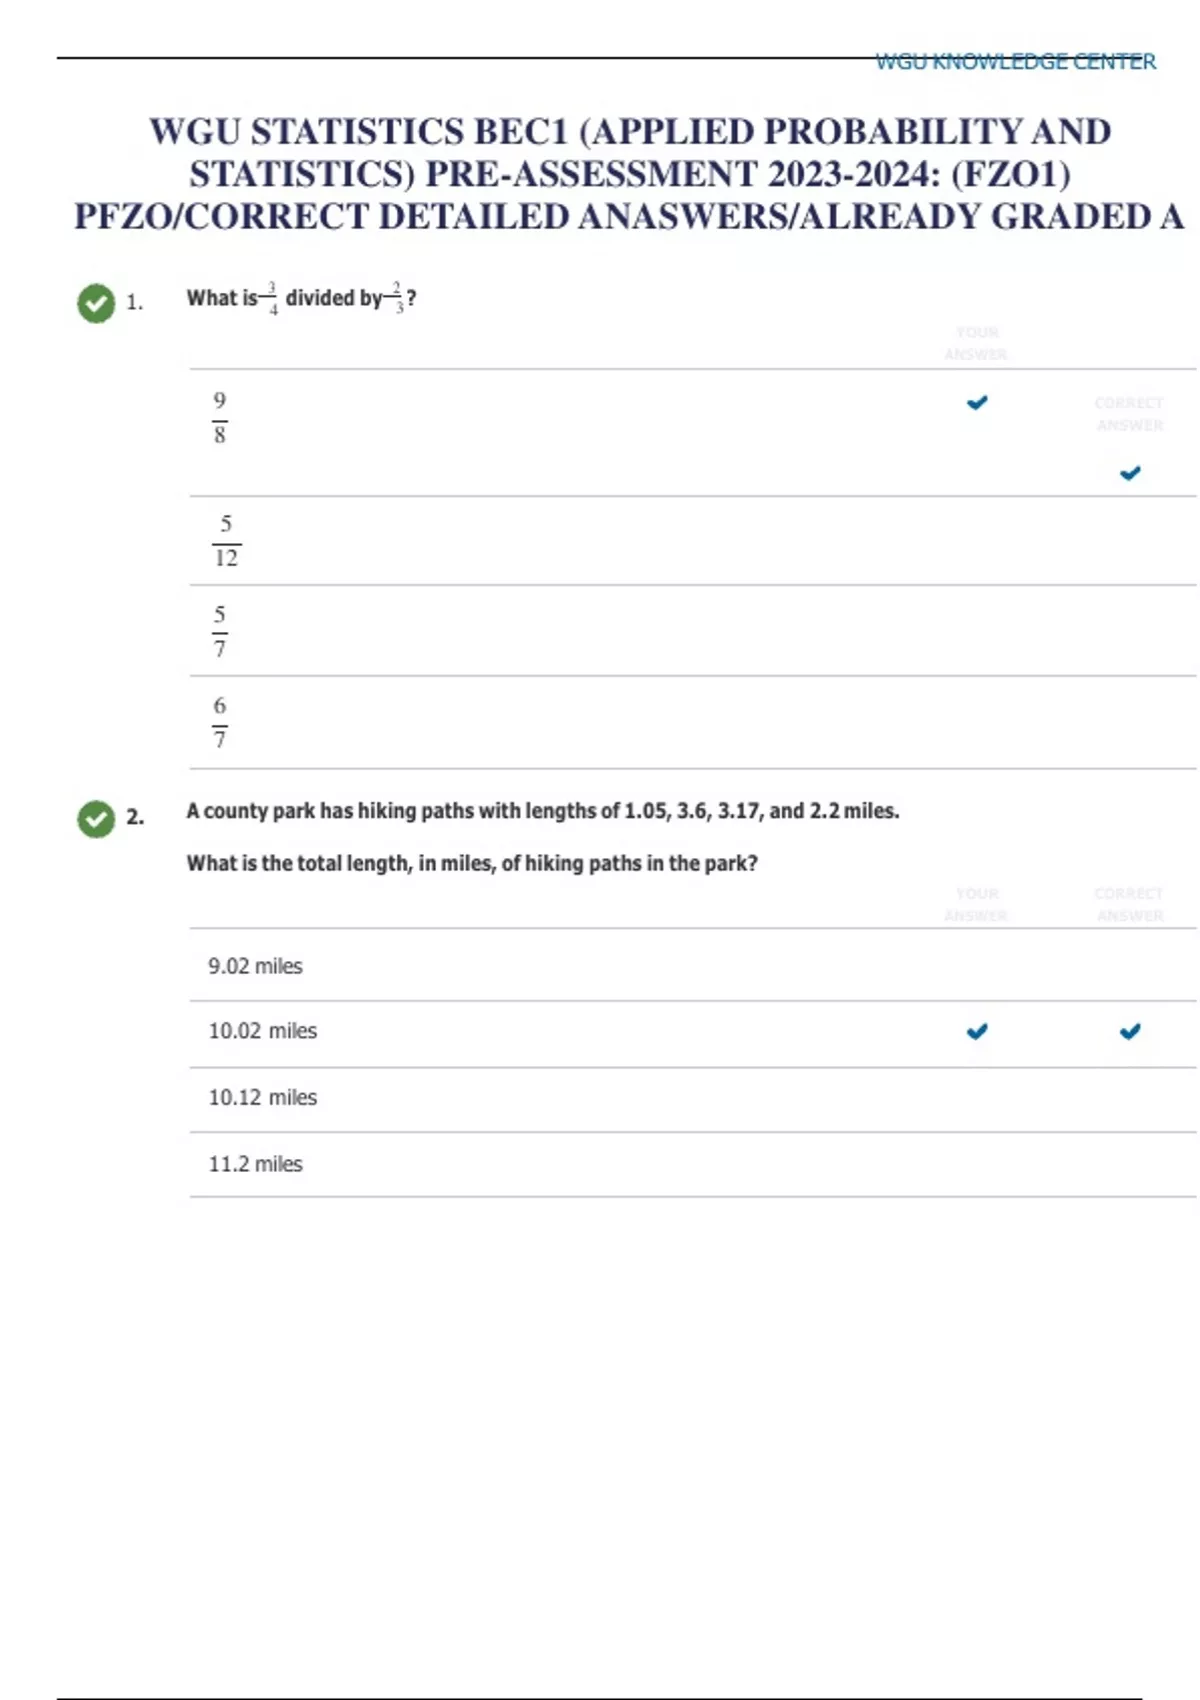Choose the 6/7 answer option
This screenshot has width=1200, height=1700.
pos(219,722)
